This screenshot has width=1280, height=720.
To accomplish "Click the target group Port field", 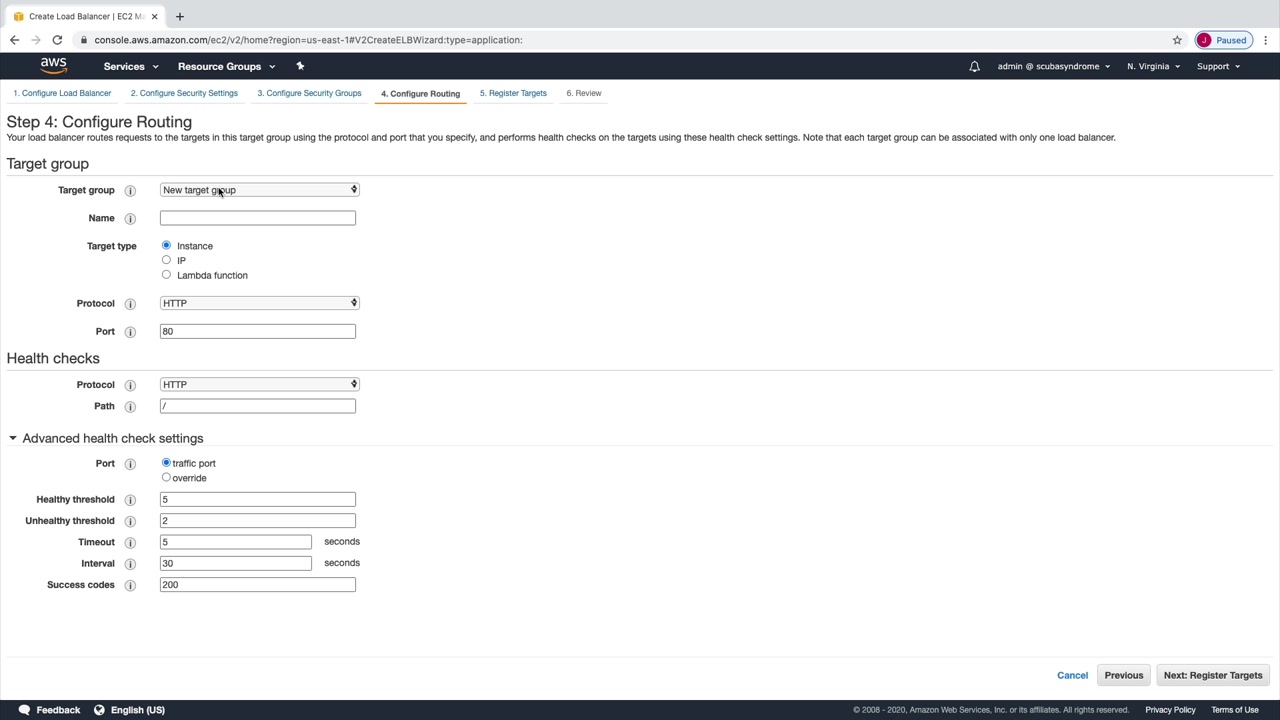I will [258, 331].
